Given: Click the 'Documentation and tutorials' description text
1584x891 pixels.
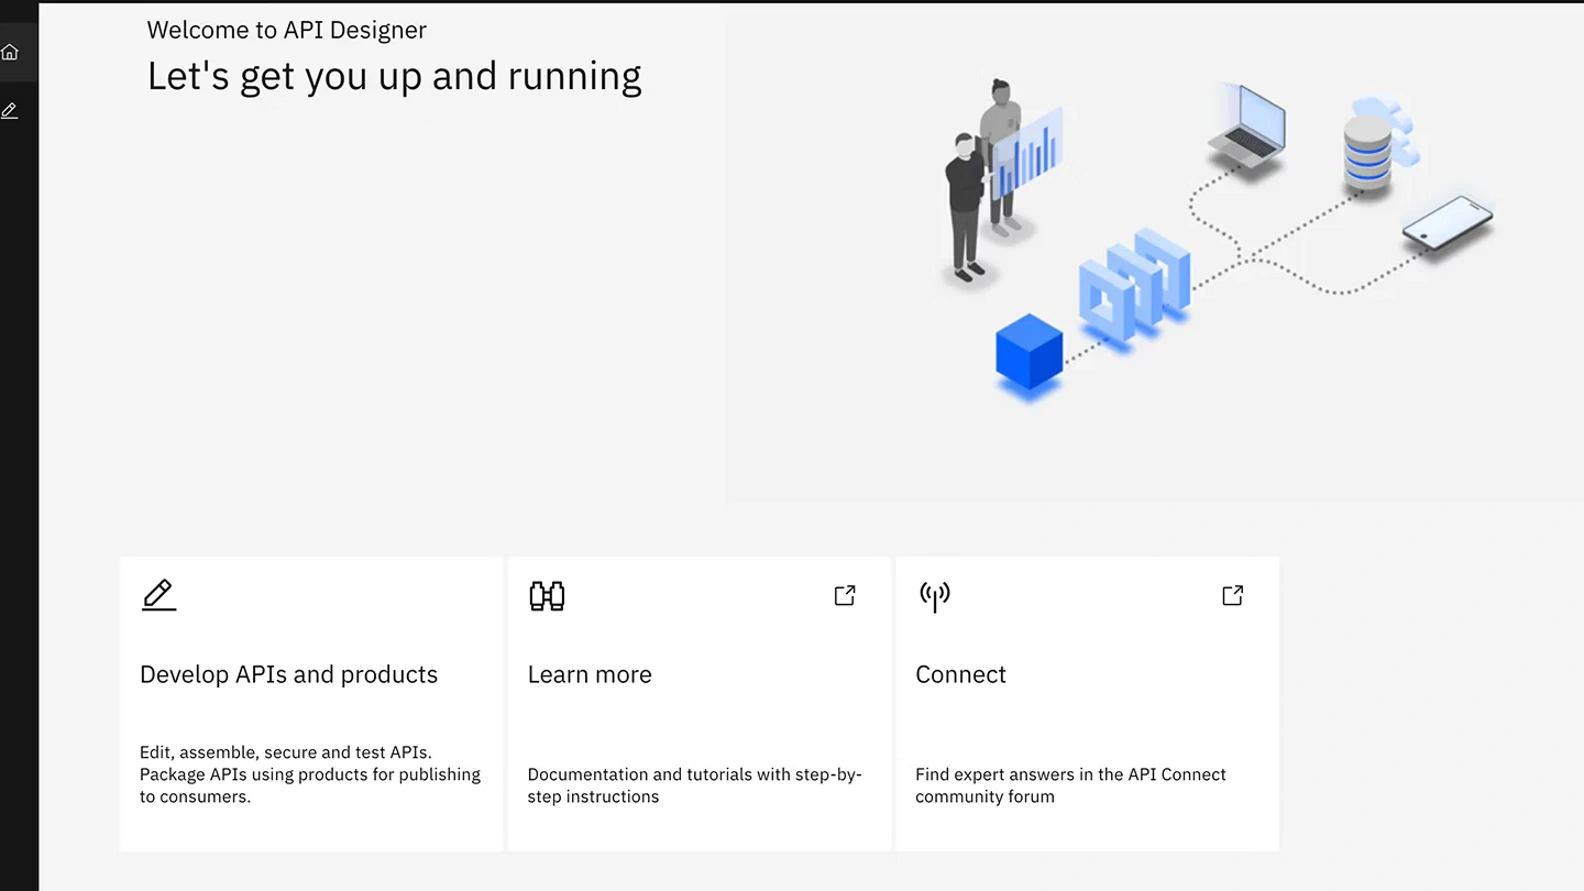Looking at the screenshot, I should 694,785.
